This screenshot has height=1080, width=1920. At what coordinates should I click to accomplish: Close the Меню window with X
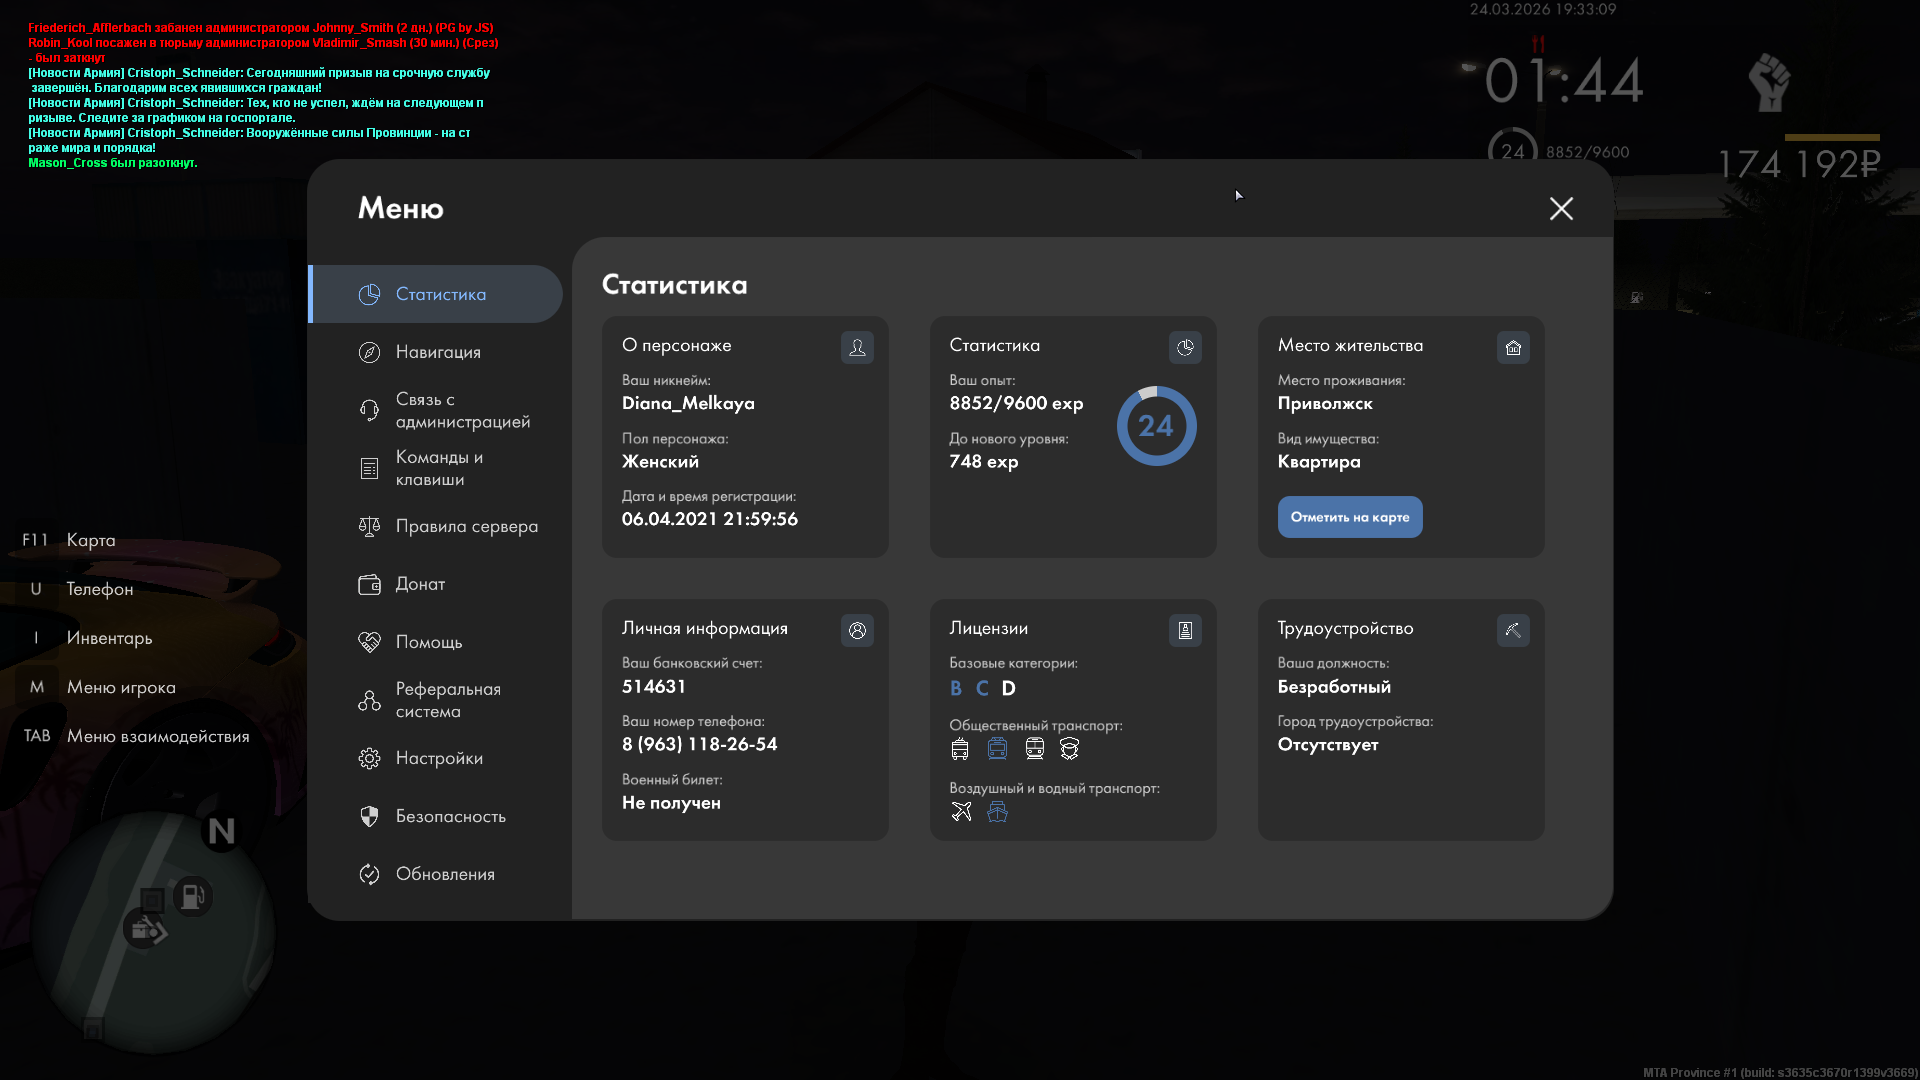(x=1561, y=209)
